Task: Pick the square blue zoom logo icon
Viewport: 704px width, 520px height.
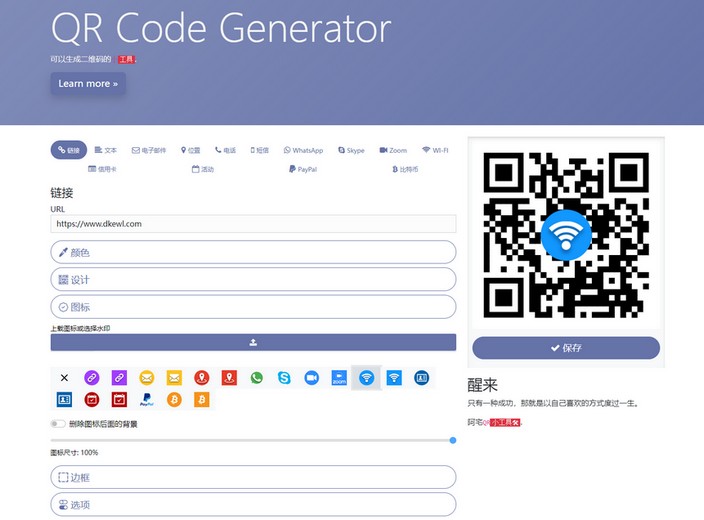Action: tap(339, 378)
